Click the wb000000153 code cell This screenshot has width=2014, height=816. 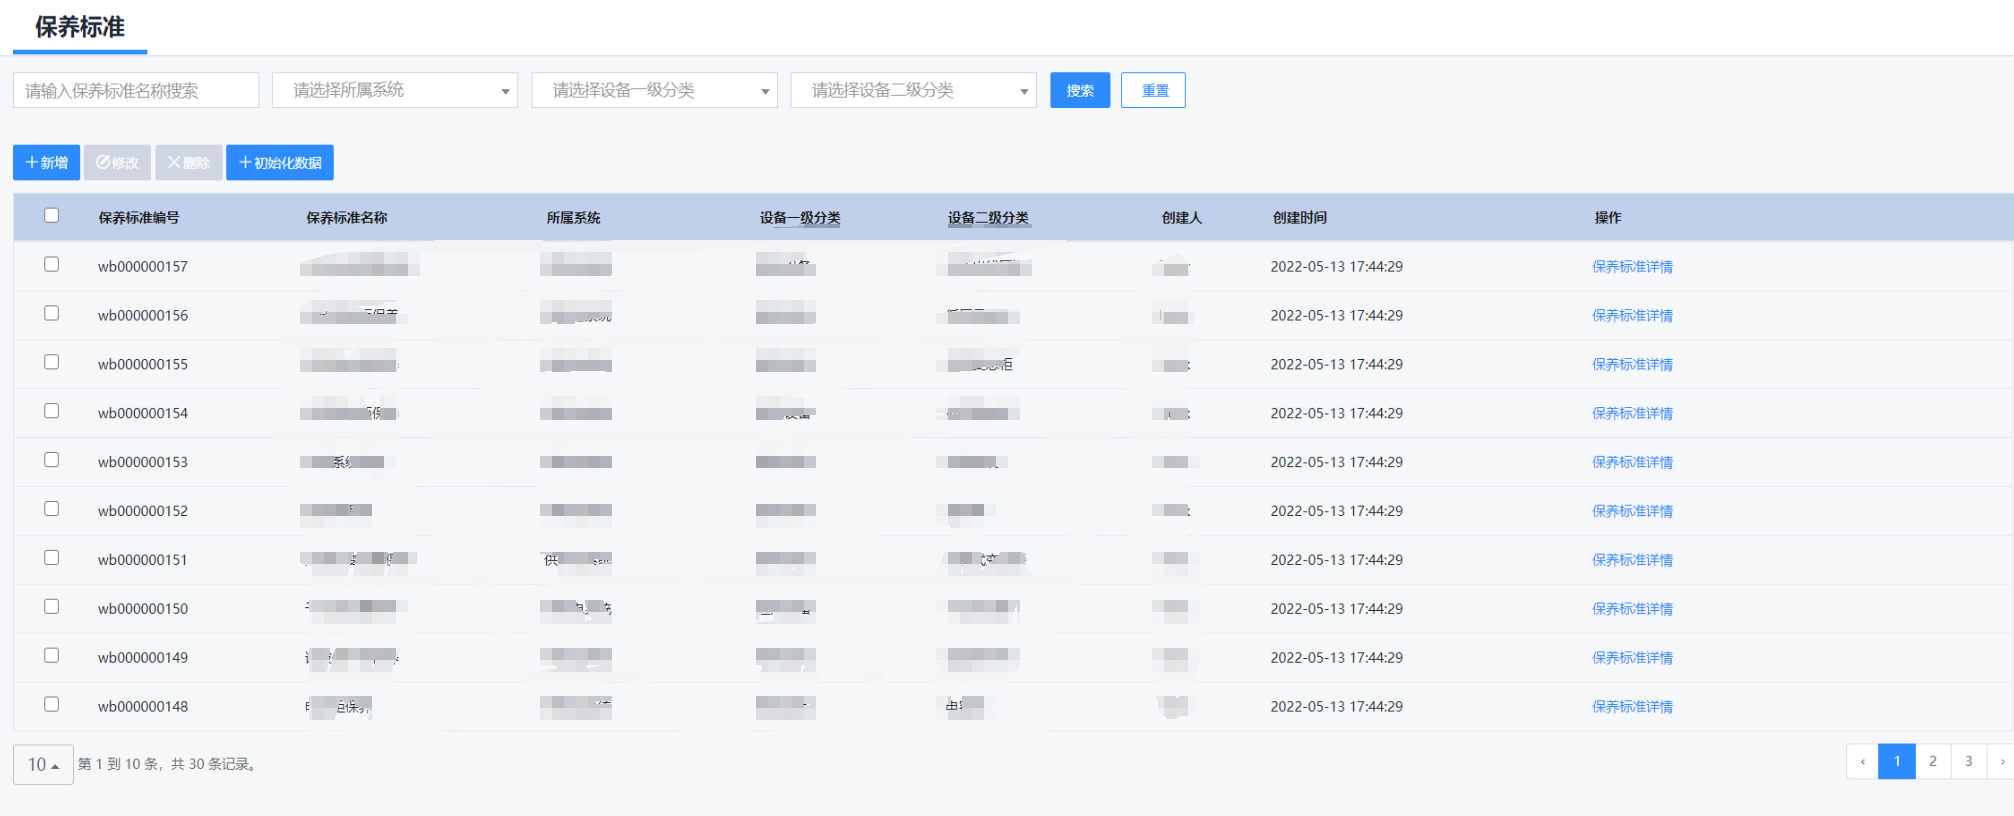click(143, 463)
